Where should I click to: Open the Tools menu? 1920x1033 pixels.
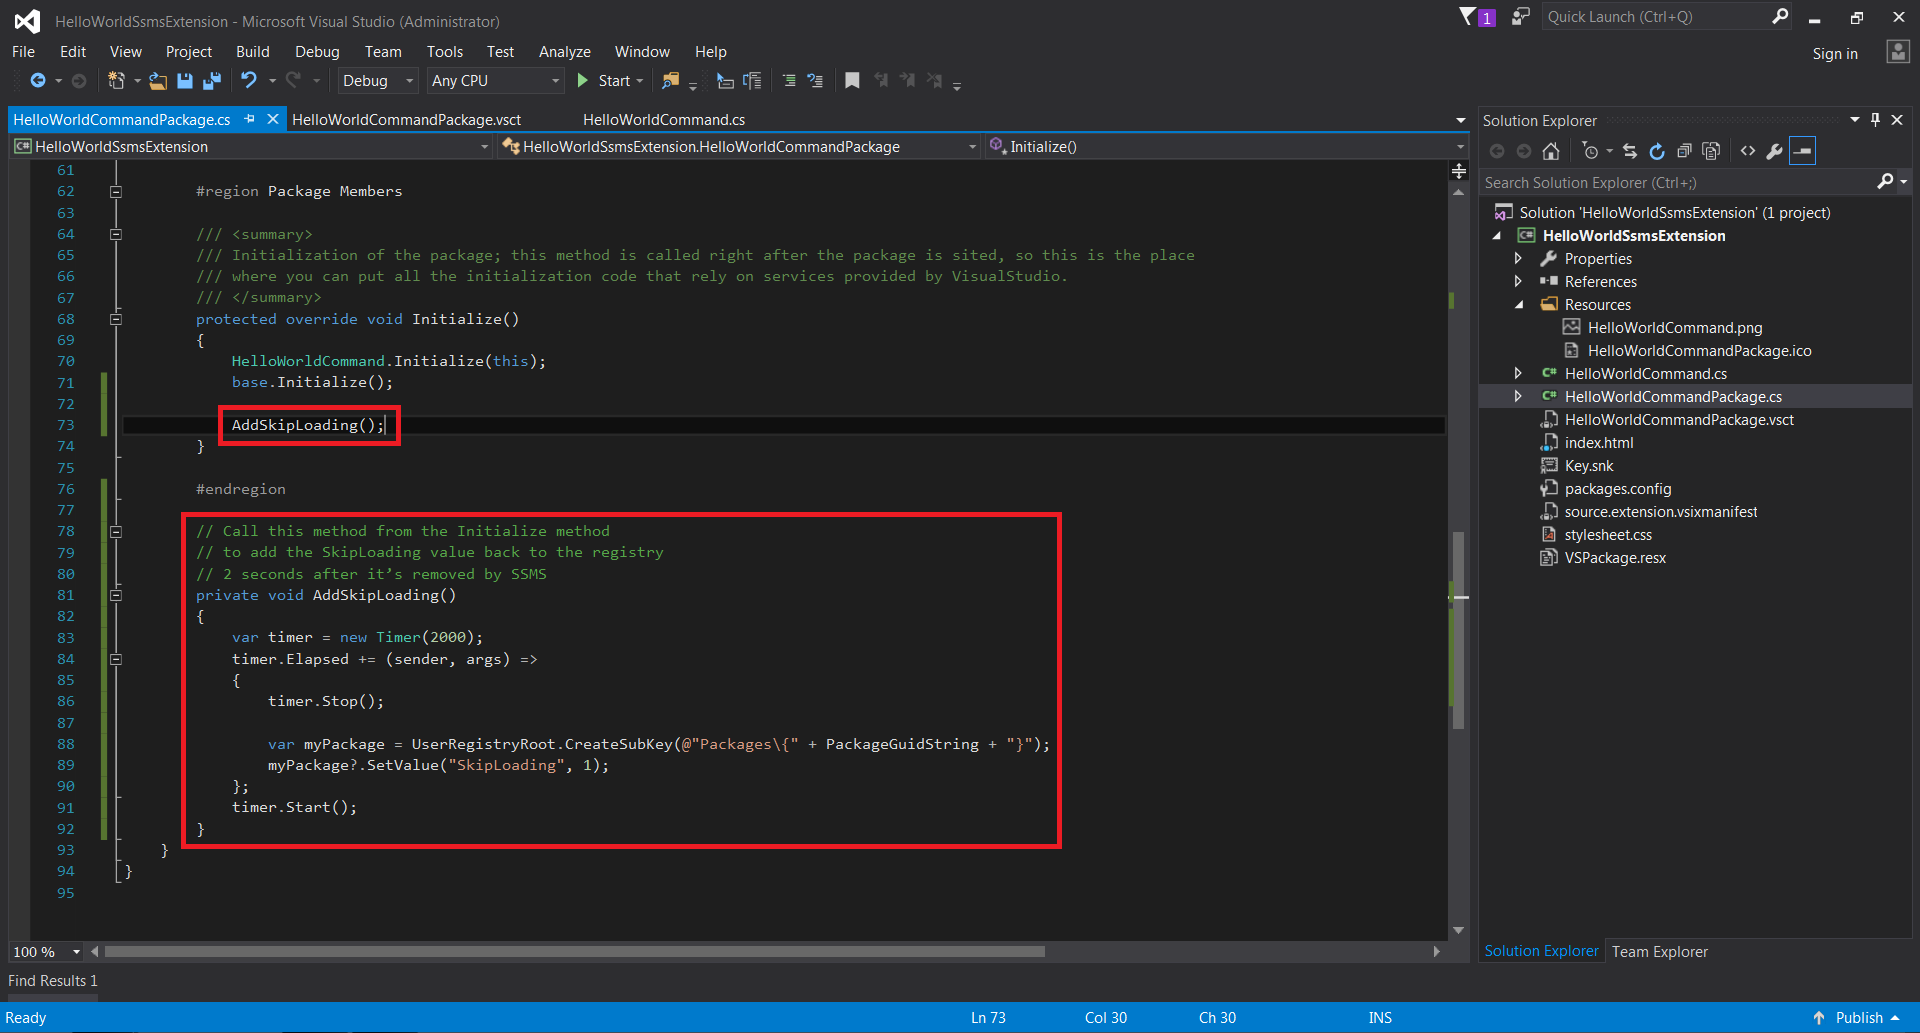coord(445,52)
